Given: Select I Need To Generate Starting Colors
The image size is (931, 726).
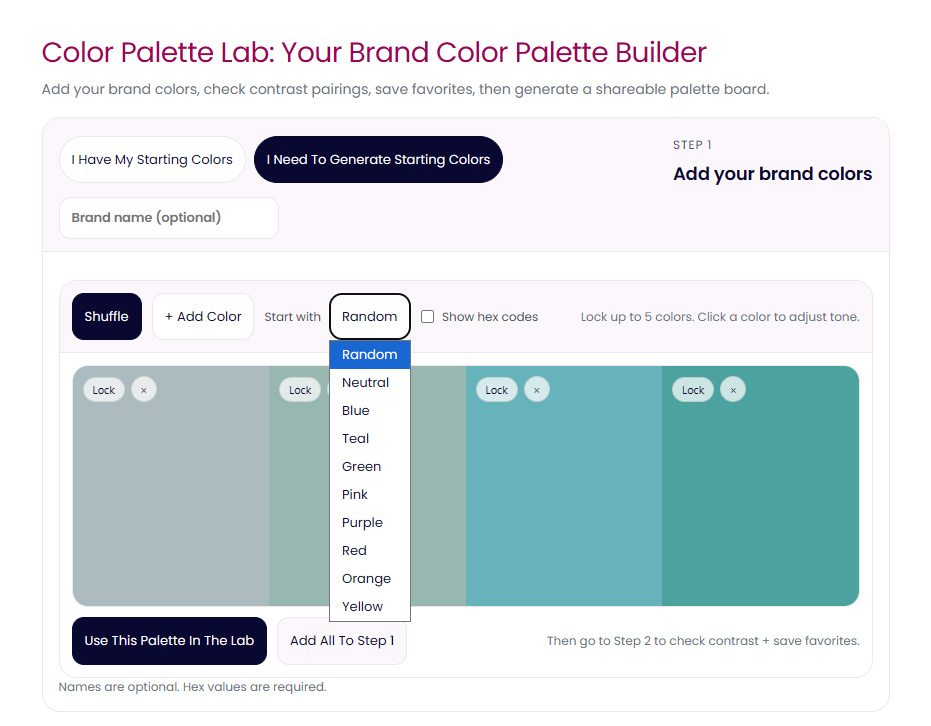Looking at the screenshot, I should (x=378, y=160).
